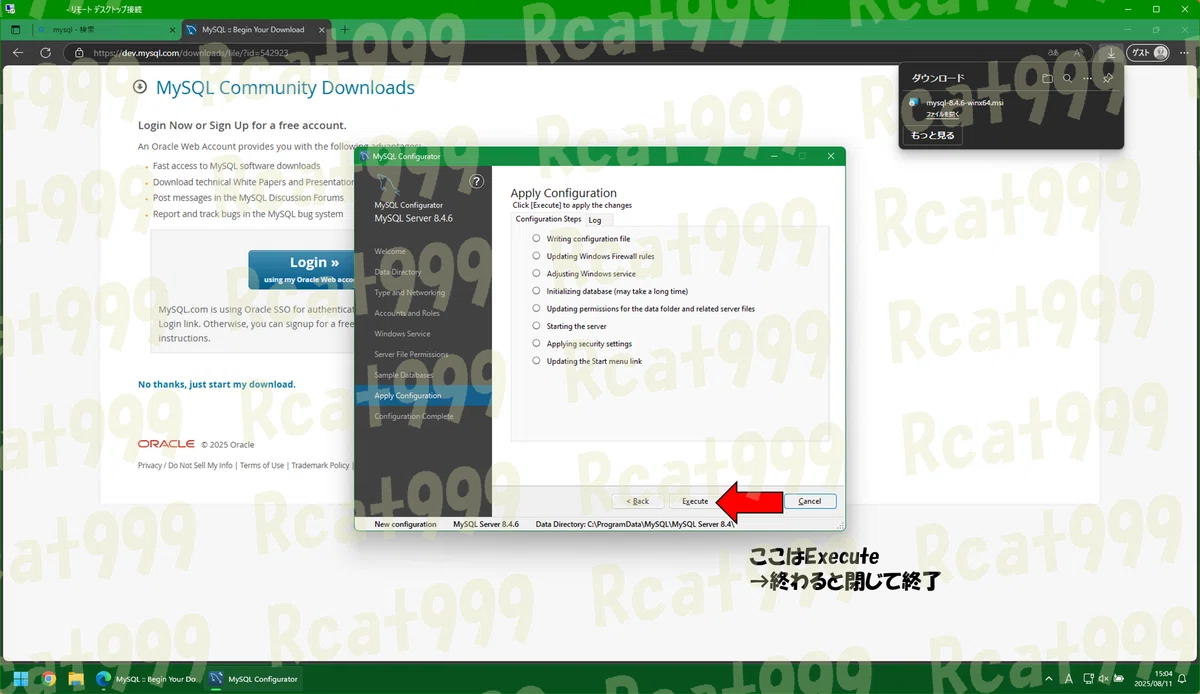
Task: Open the Privacy / Do Not Sell My Info footer link
Action: point(185,466)
